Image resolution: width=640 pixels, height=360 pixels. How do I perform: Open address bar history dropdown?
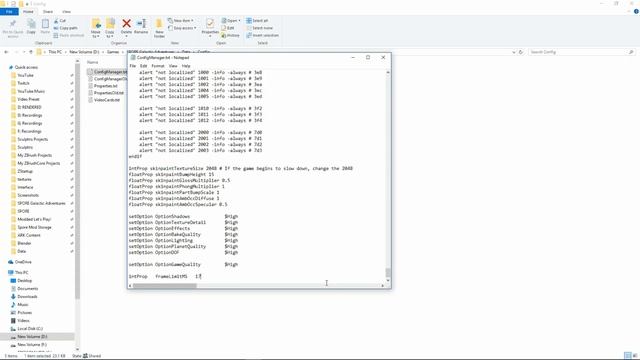click(513, 52)
